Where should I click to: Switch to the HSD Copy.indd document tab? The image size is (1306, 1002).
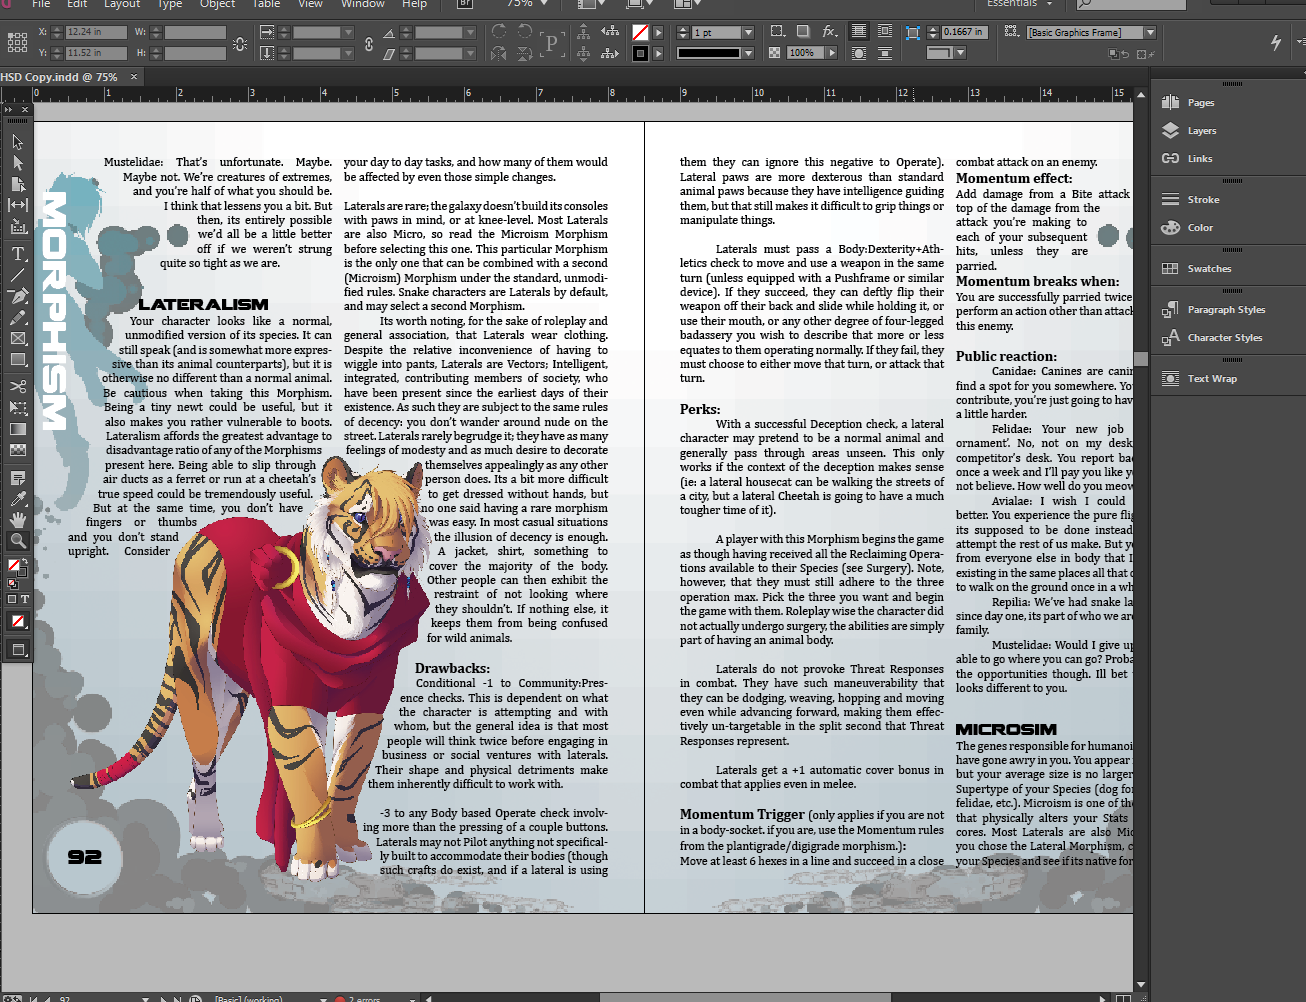60,77
